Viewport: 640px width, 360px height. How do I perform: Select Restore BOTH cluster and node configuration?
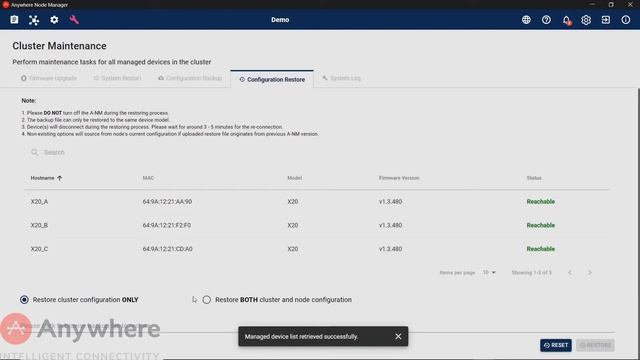pyautogui.click(x=207, y=300)
